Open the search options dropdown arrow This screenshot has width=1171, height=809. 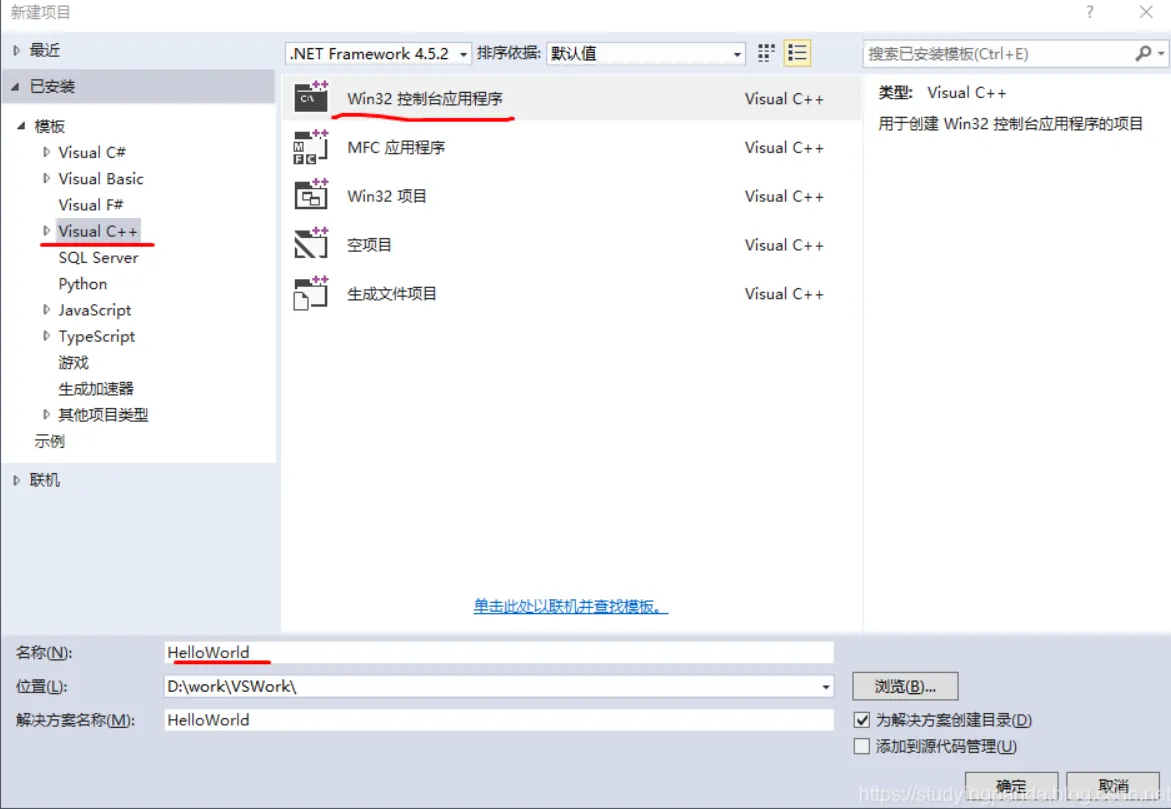[x=1160, y=54]
